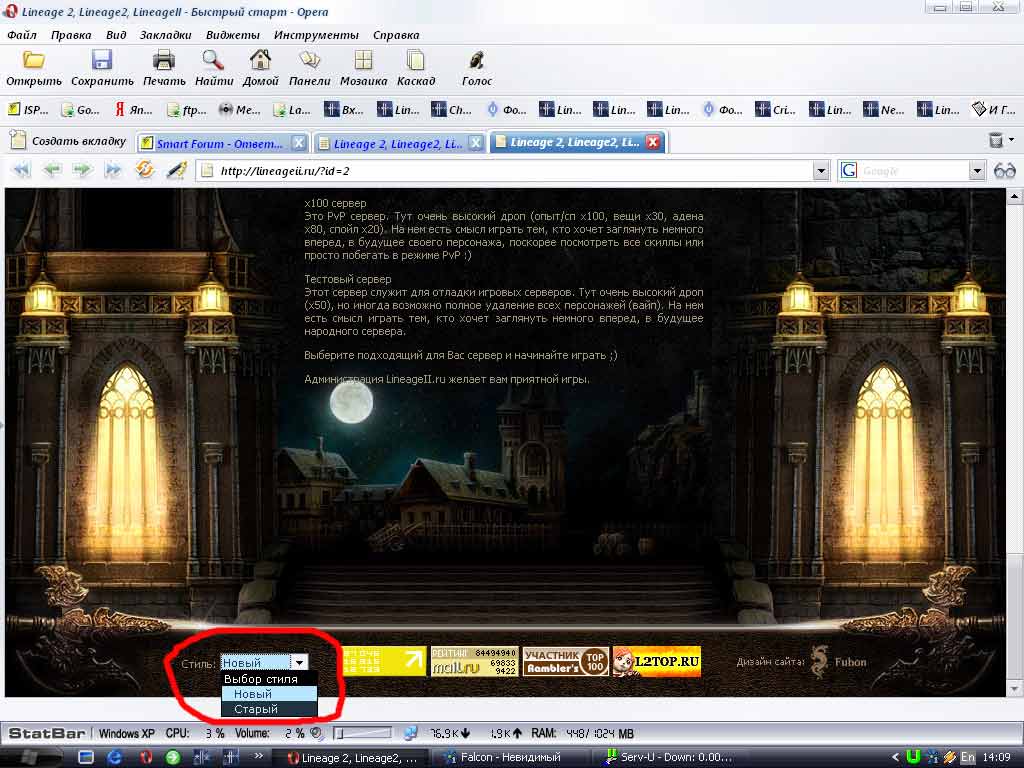The image size is (1024, 768).
Task: Open the closed tabs trash icon
Action: click(995, 140)
